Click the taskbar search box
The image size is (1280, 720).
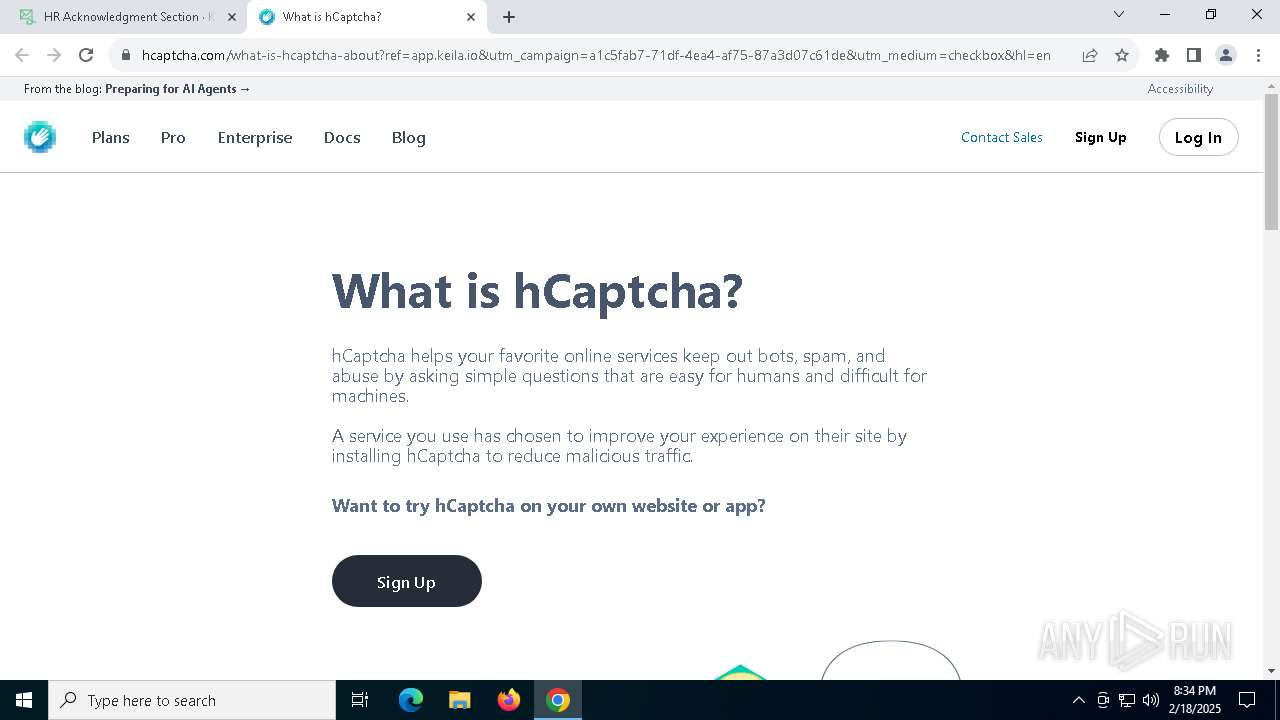pos(192,700)
